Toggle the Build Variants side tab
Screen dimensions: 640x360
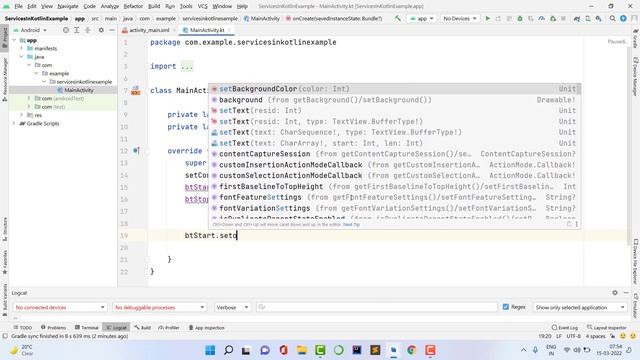point(4,300)
